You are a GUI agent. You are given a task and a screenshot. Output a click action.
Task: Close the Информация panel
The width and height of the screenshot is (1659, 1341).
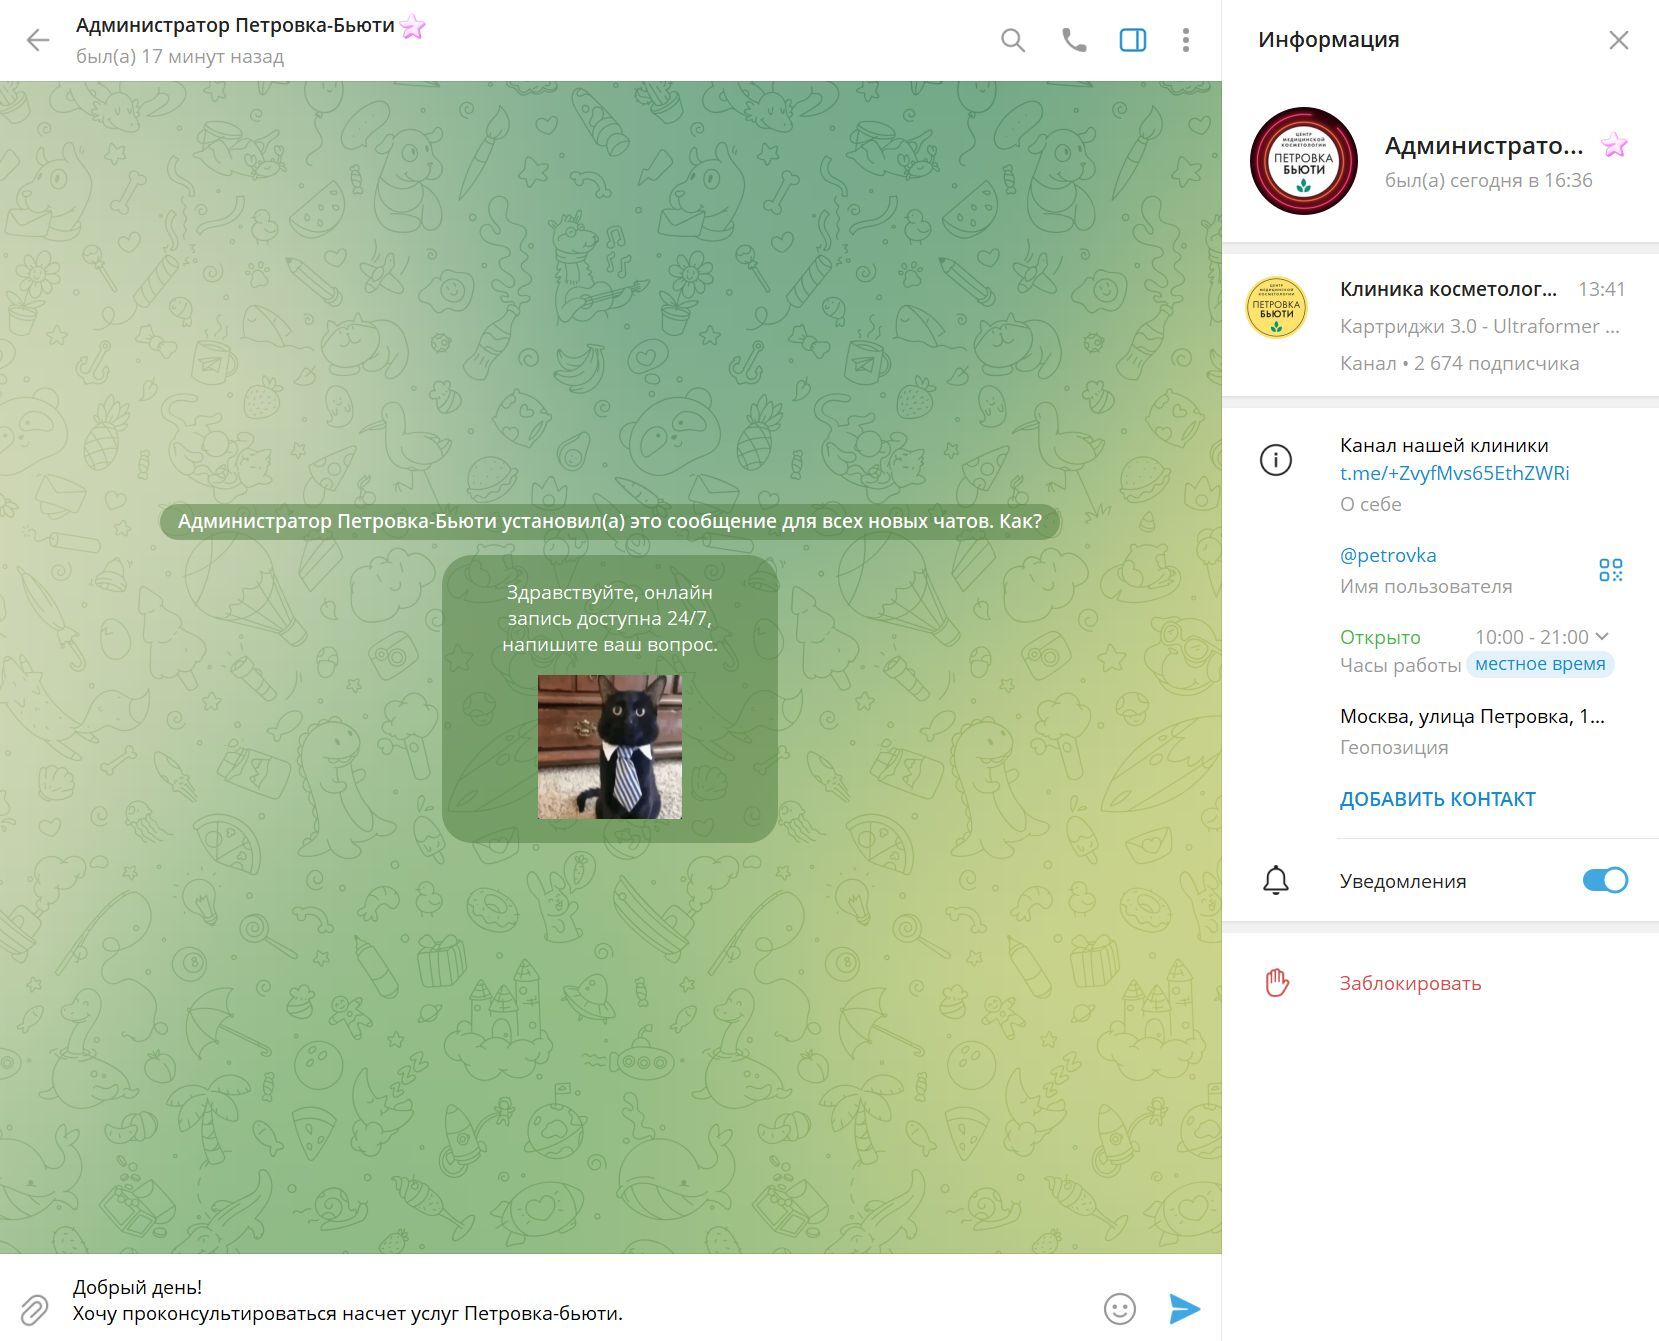point(1619,40)
